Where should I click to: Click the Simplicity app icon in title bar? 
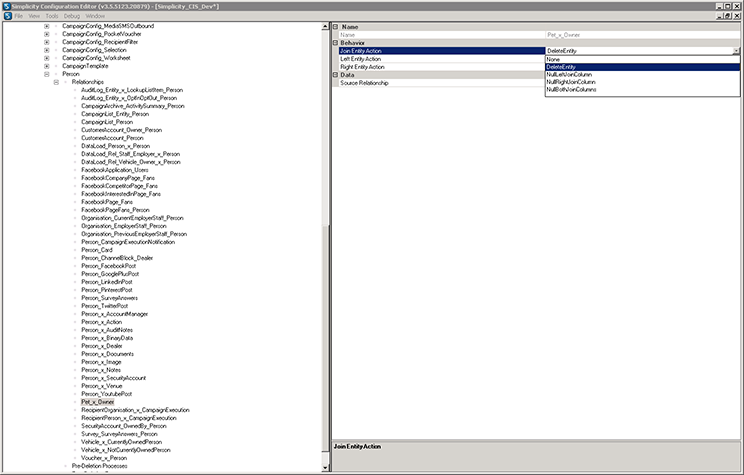(6, 6)
